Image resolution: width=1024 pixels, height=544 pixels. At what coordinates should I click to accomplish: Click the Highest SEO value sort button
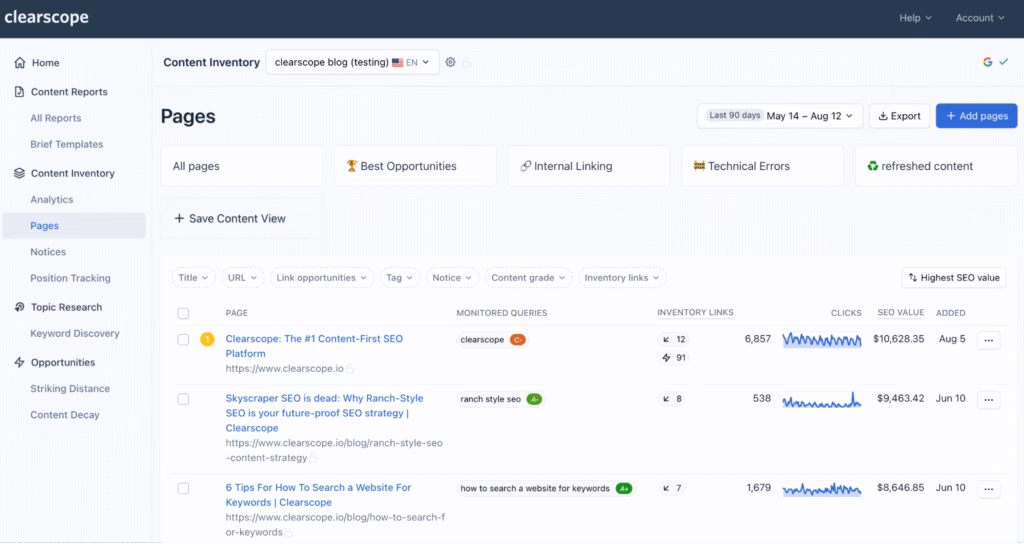click(x=953, y=278)
